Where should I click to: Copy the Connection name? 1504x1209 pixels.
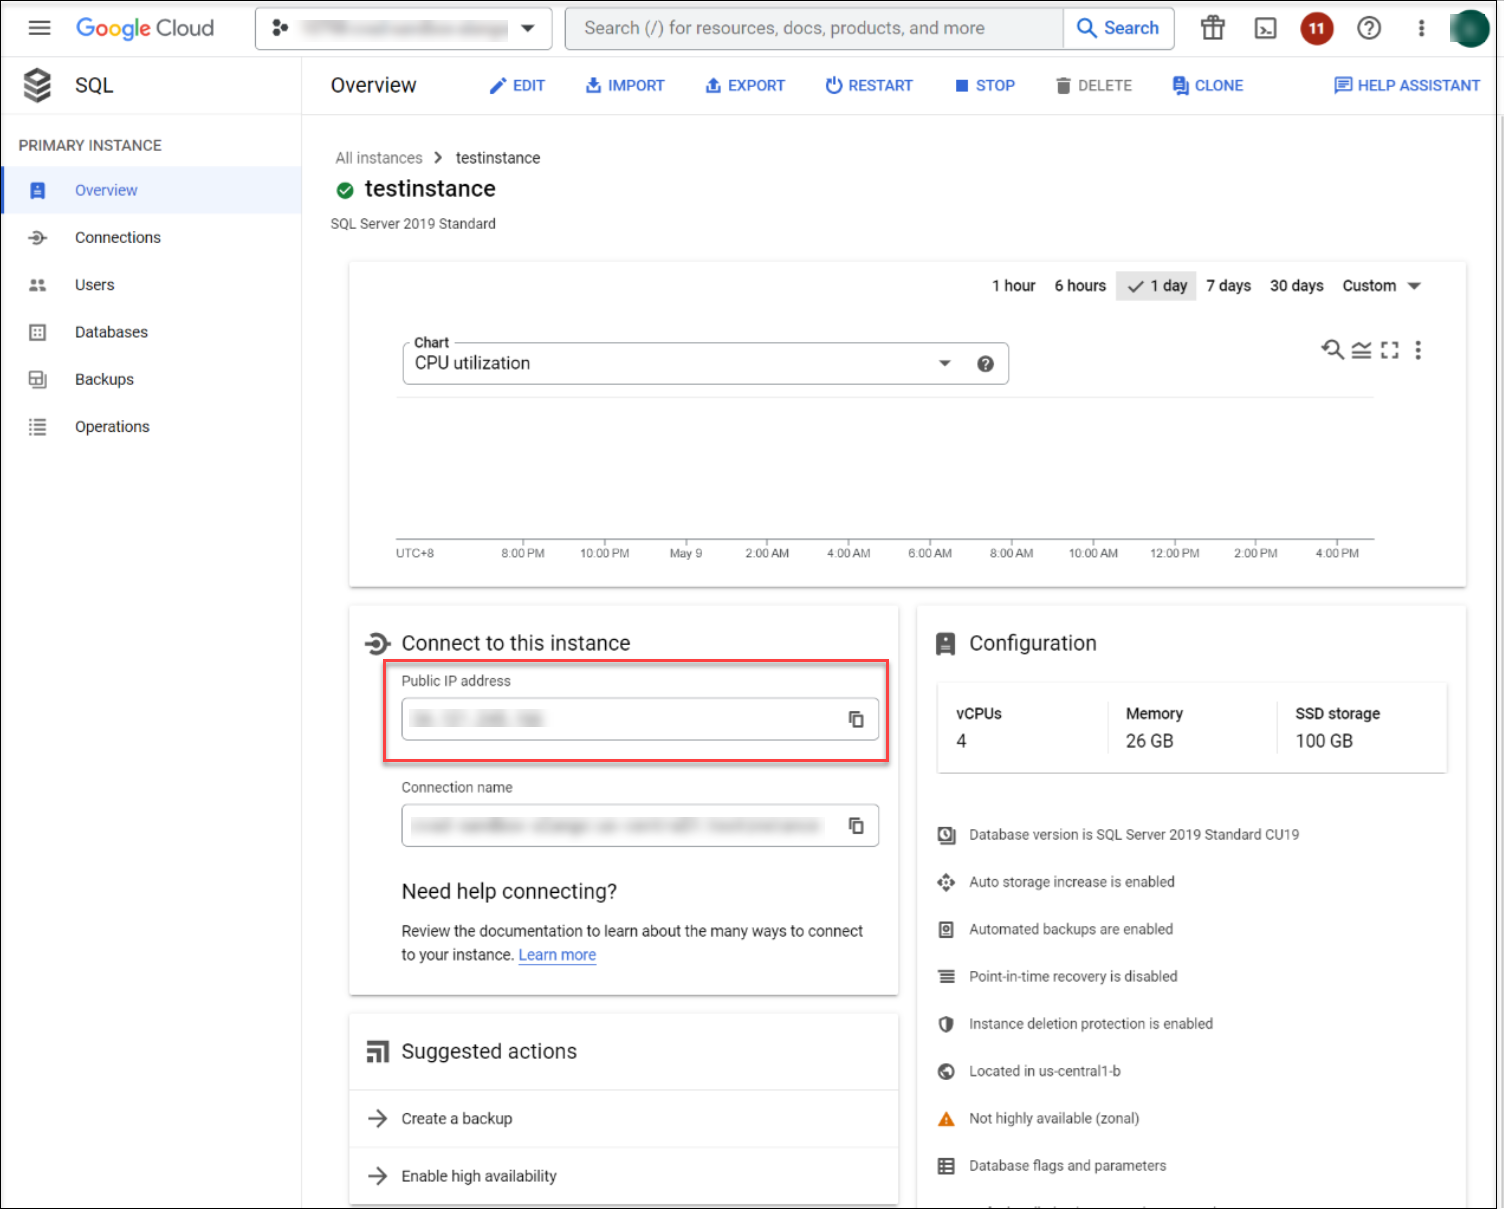(856, 825)
